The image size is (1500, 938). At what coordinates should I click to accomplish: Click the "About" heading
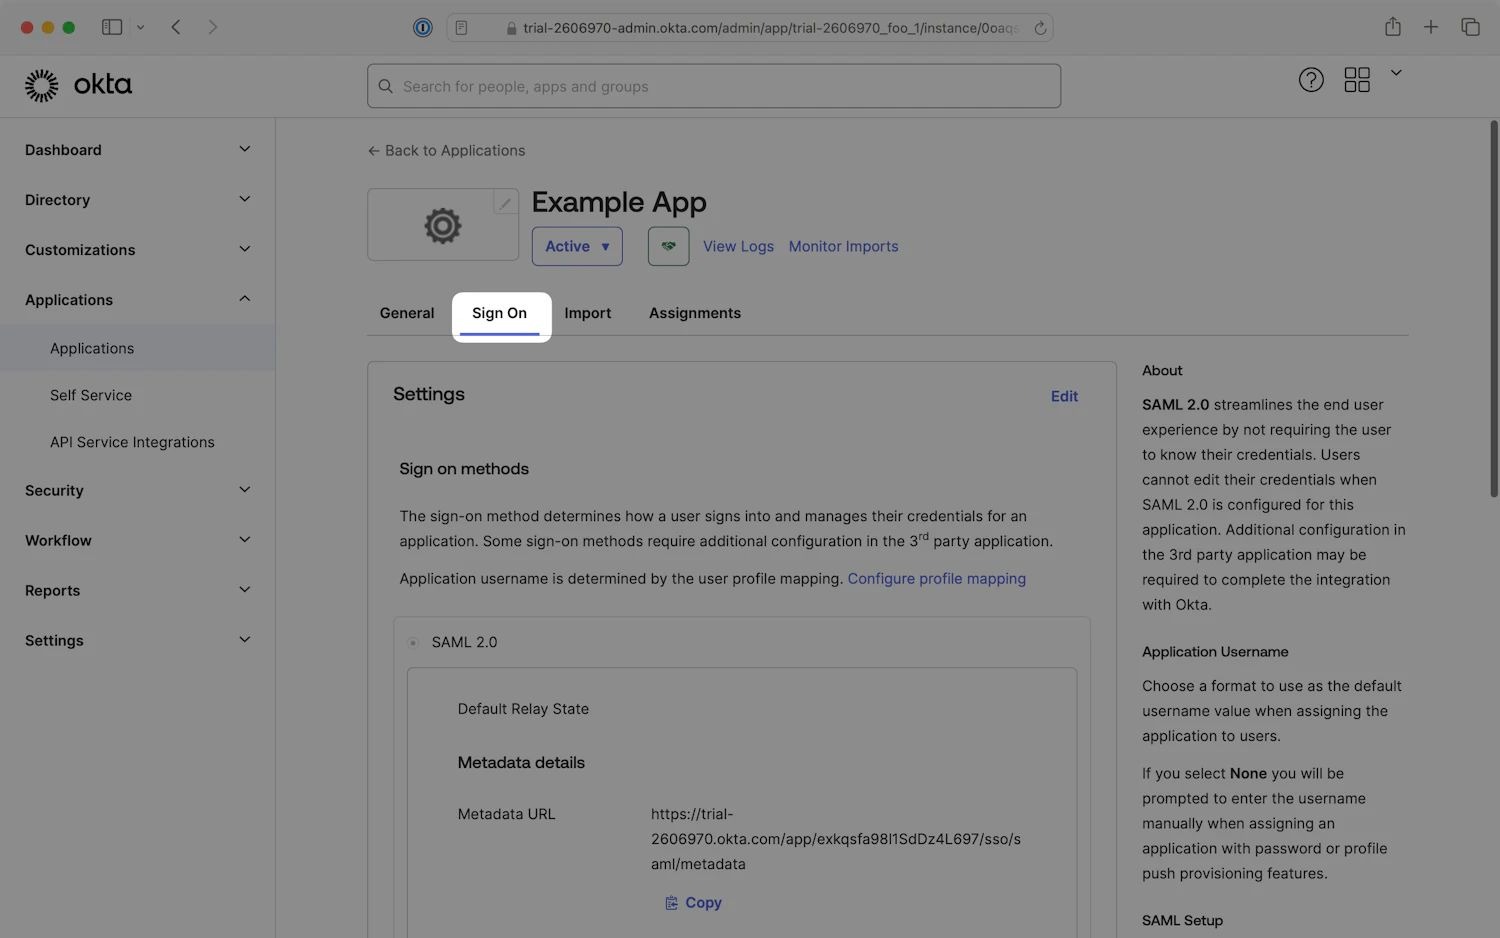(x=1162, y=371)
